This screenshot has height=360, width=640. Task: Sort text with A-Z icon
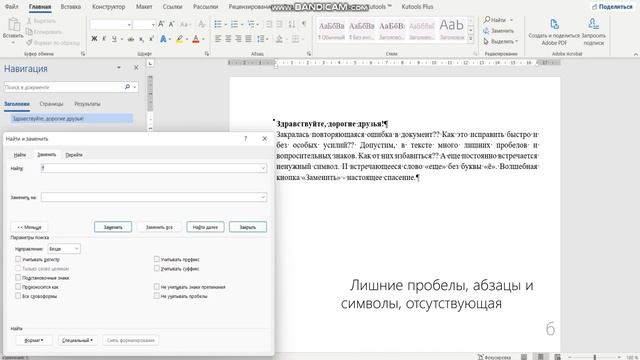coord(292,24)
